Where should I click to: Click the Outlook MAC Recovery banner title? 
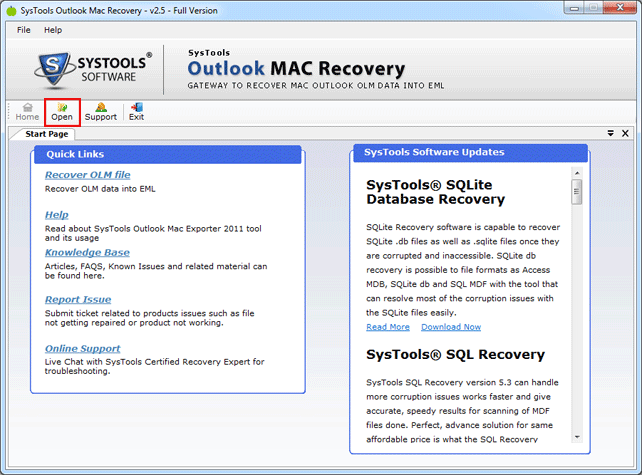(296, 69)
